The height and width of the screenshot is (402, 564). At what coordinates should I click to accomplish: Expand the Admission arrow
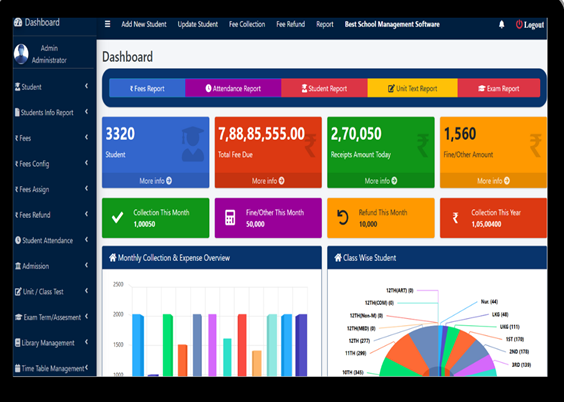(86, 265)
